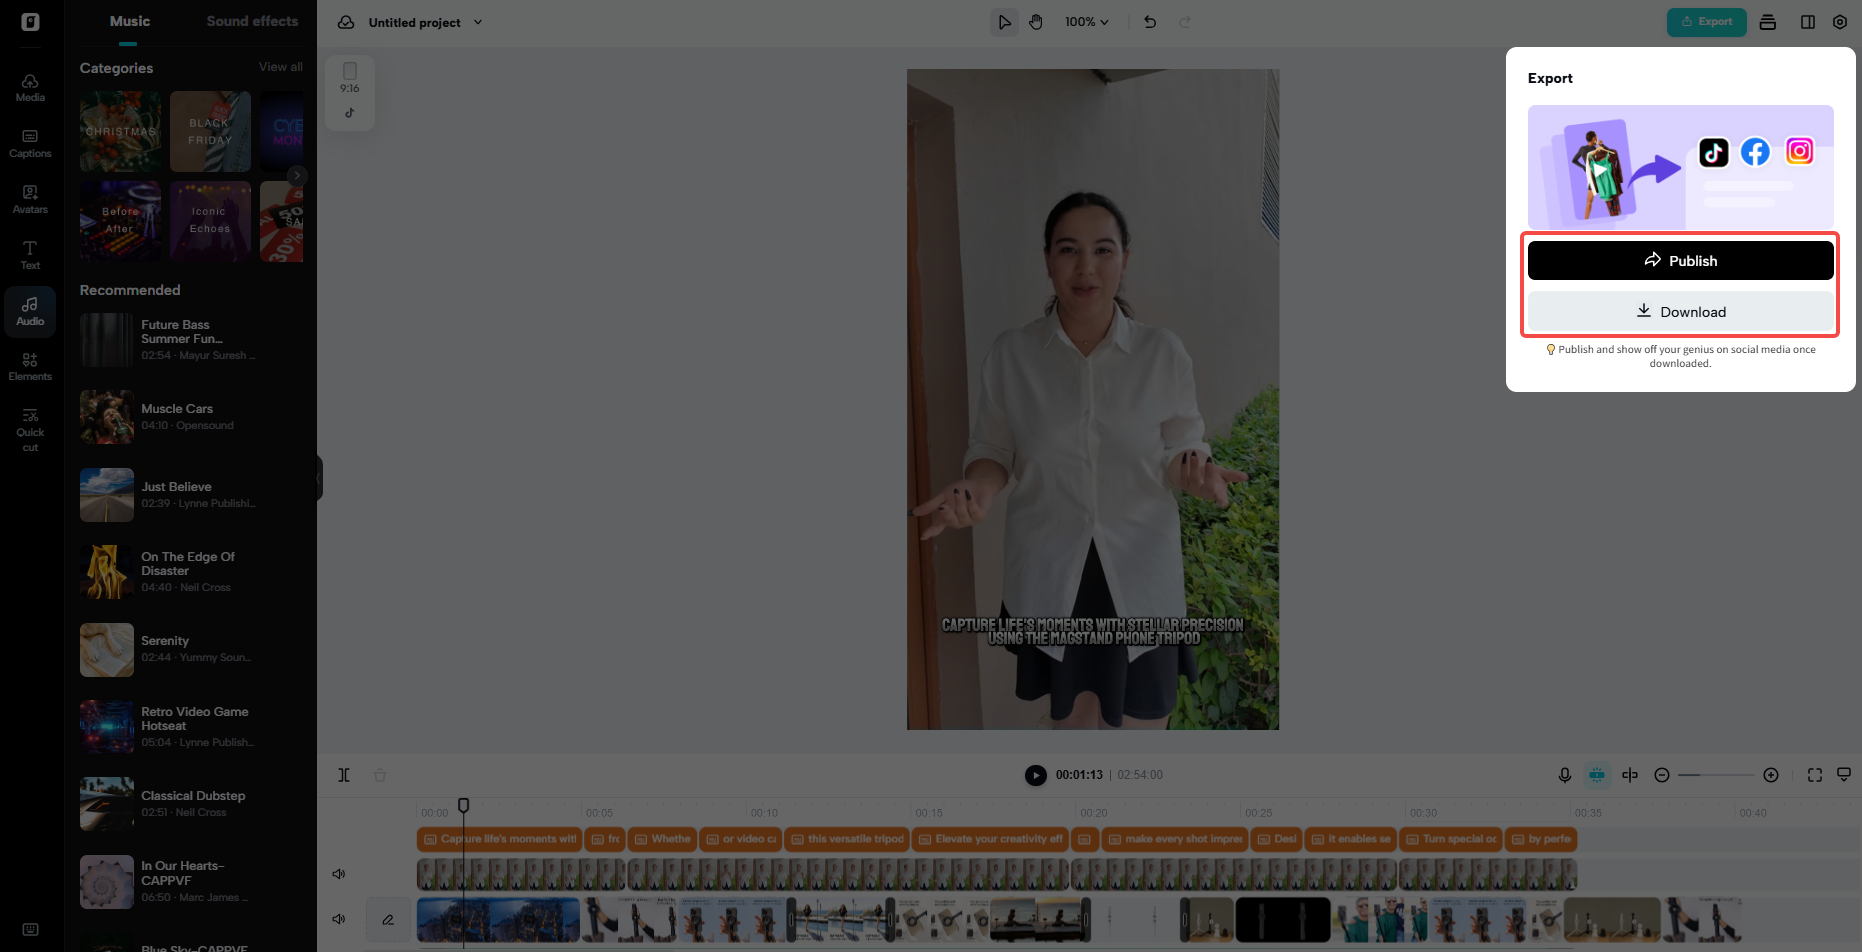
Task: Click Download in the Export dialog
Action: tap(1680, 311)
